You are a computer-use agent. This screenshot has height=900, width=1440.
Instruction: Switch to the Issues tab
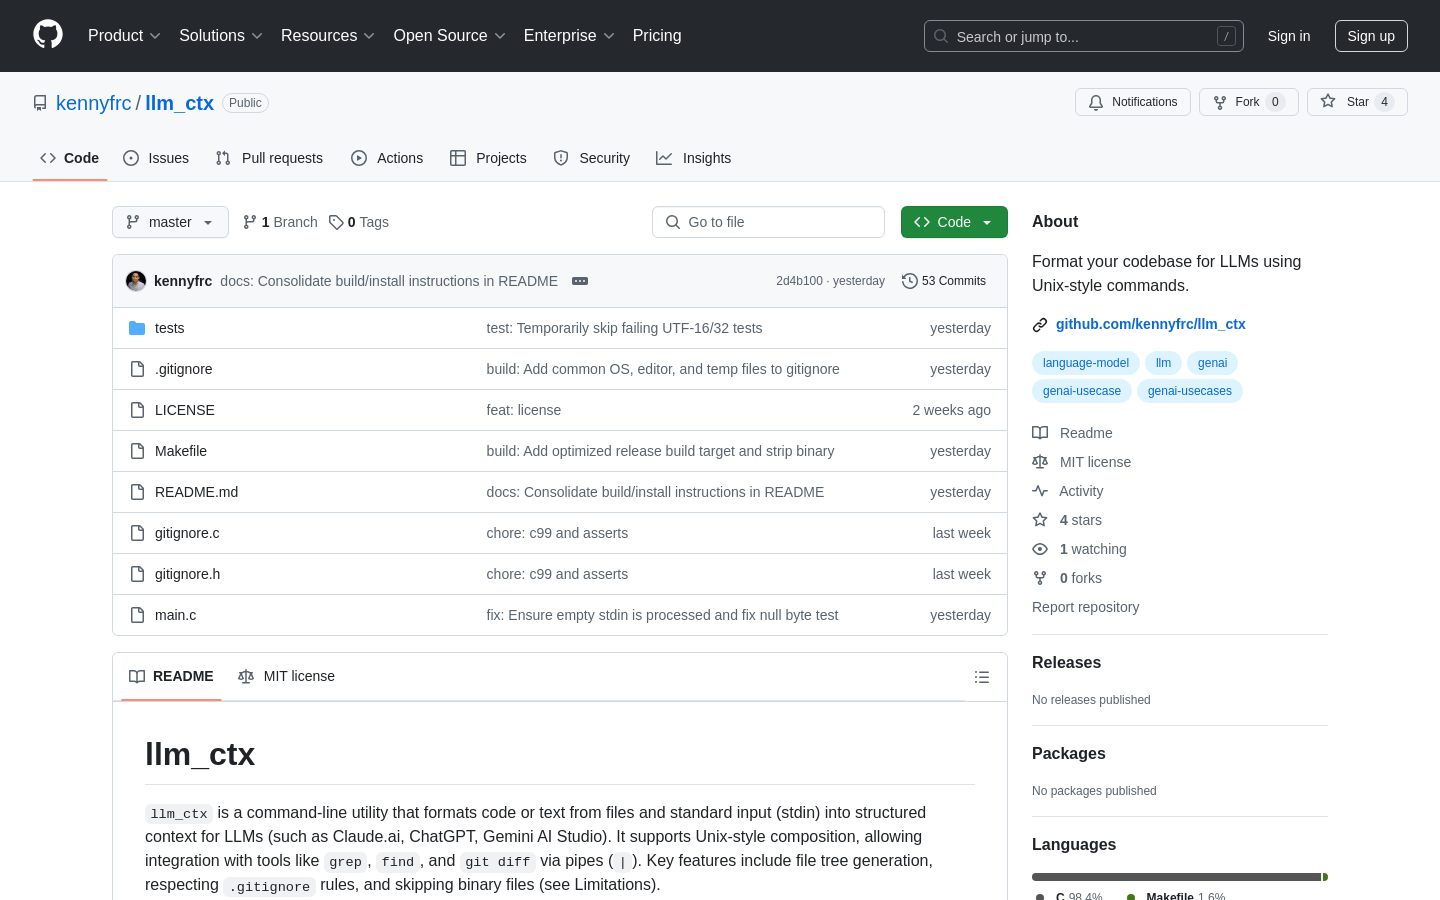click(156, 158)
